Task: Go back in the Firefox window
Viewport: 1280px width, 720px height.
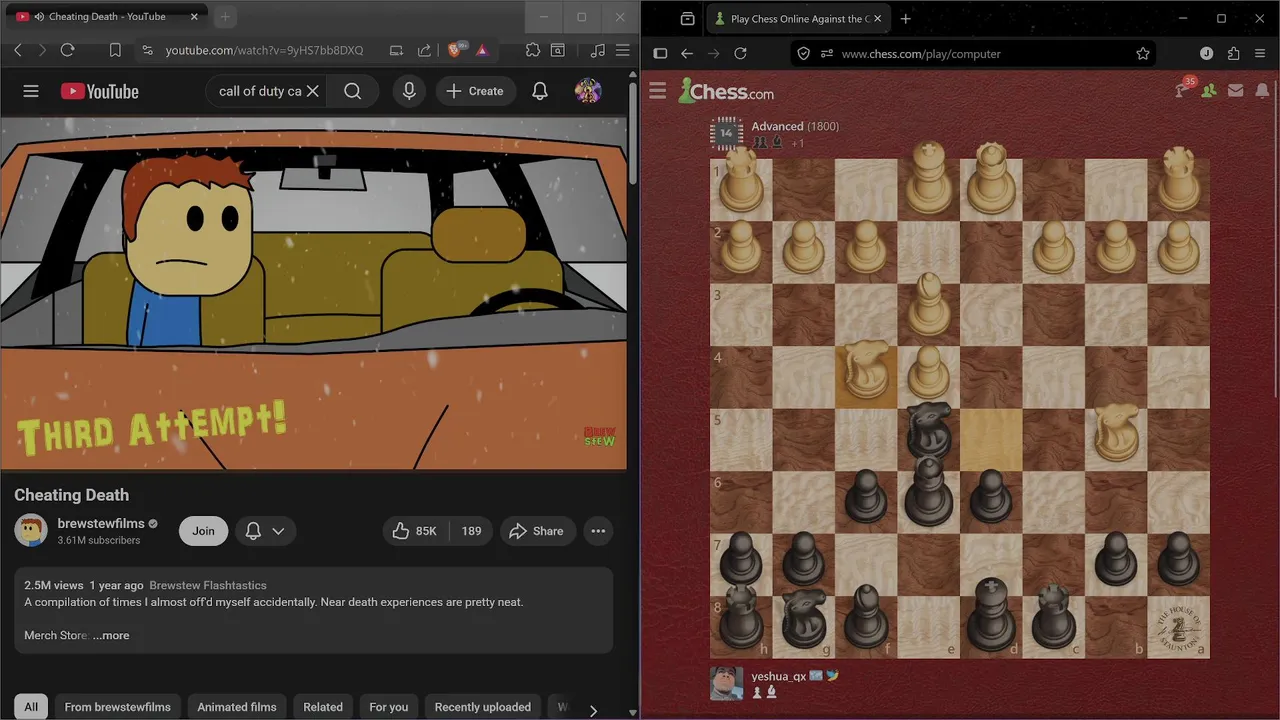Action: 686,54
